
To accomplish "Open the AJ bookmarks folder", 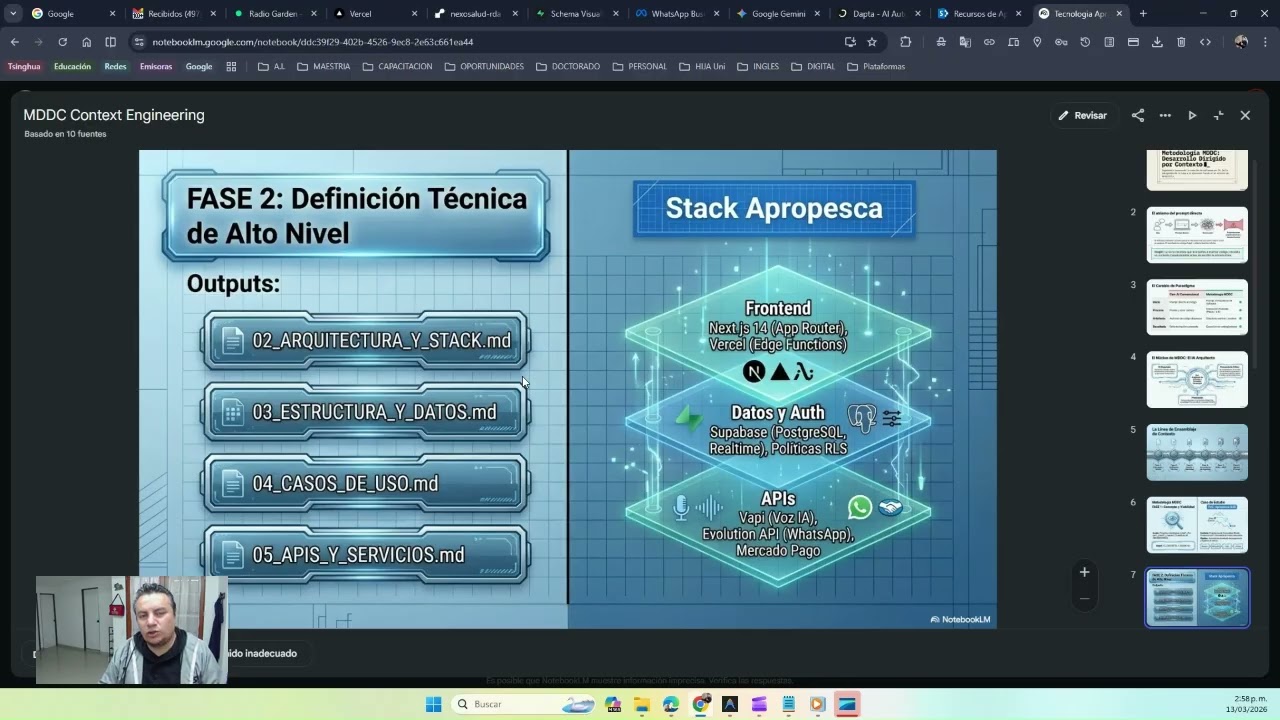I will 271,67.
